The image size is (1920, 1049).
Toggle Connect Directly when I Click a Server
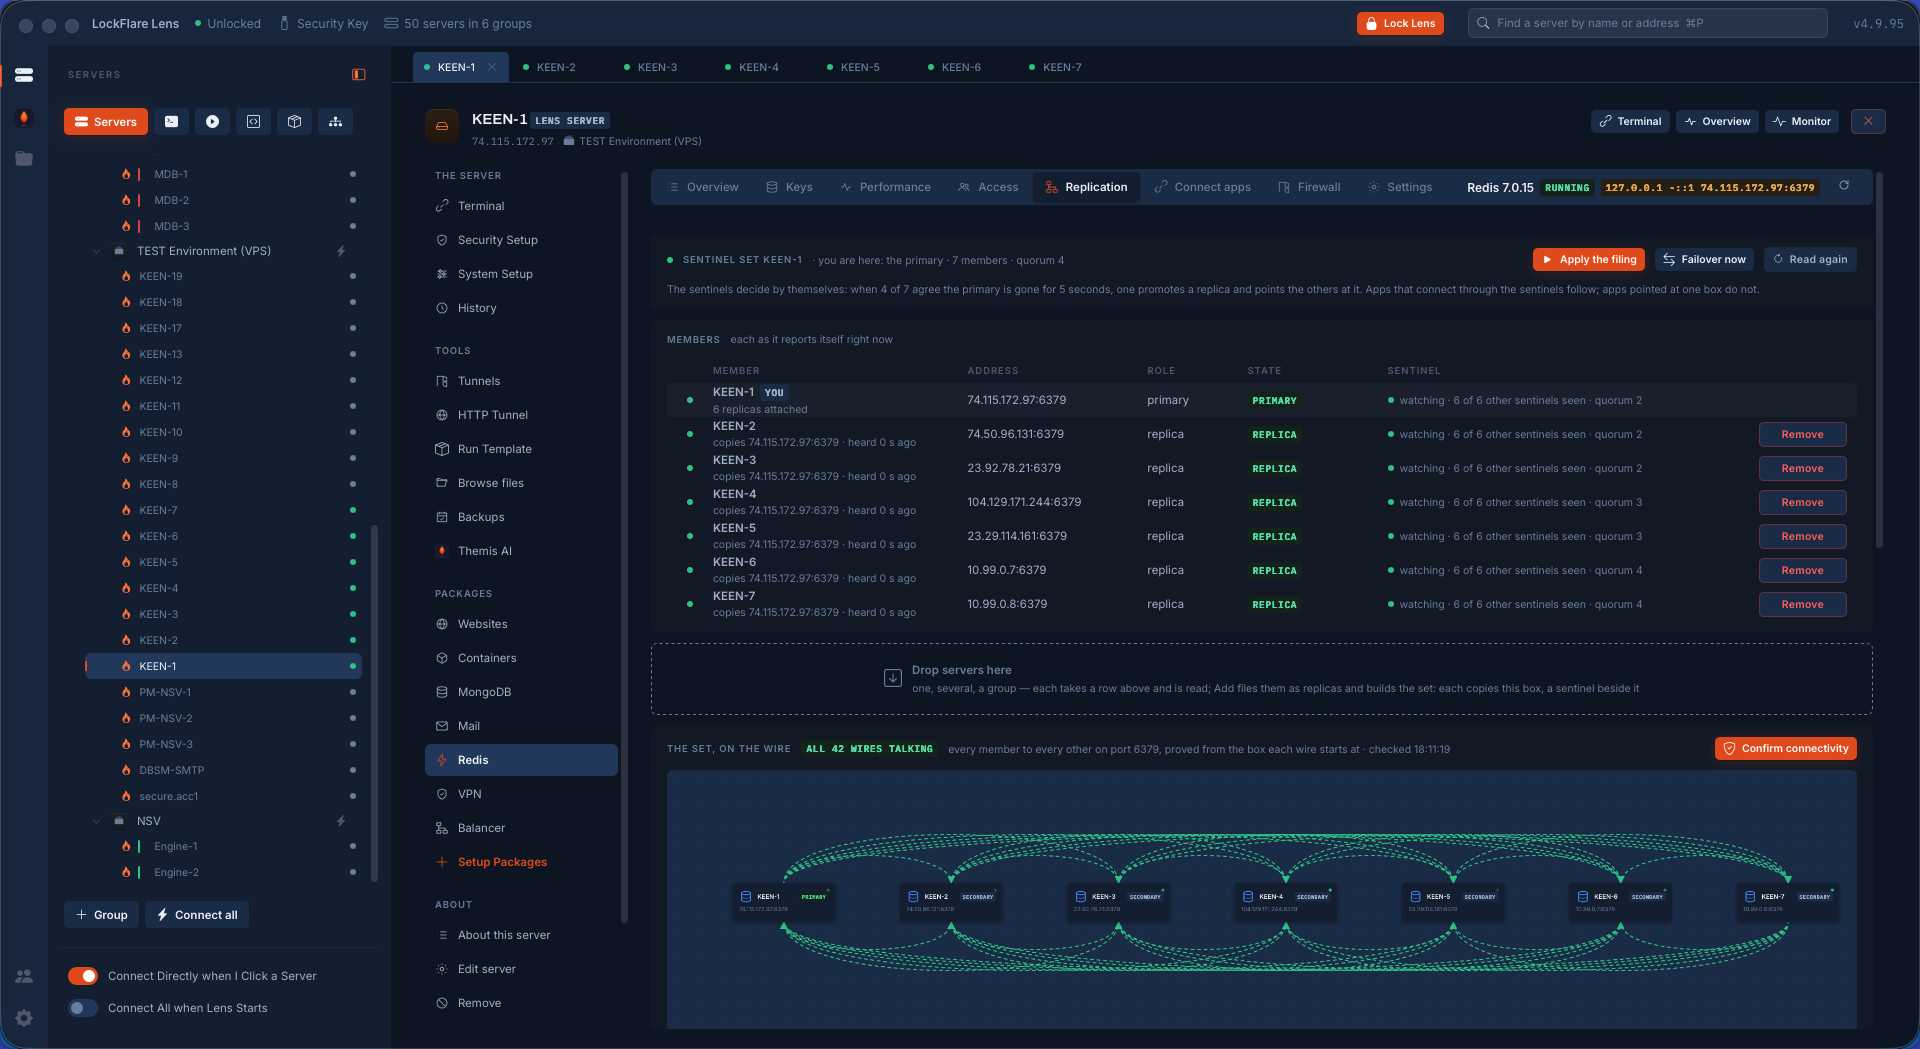pos(83,976)
